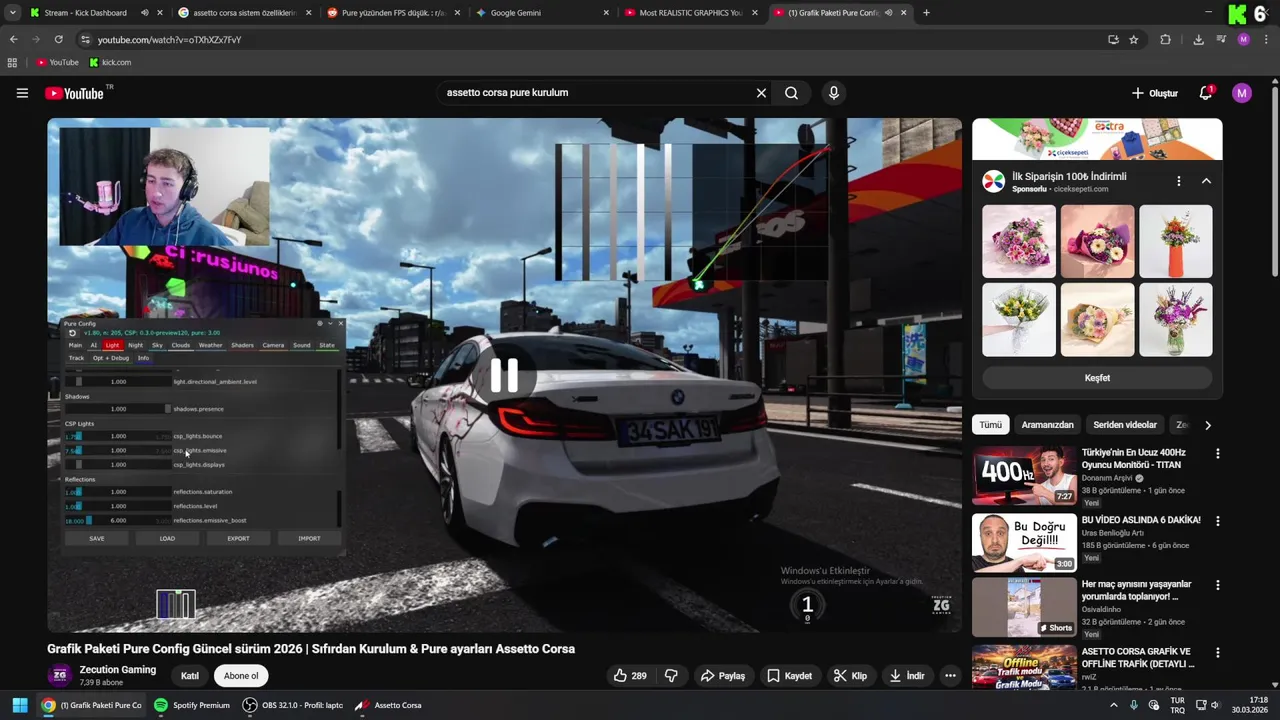The image size is (1280, 720).
Task: Select the Tümü filter chip
Action: click(990, 425)
